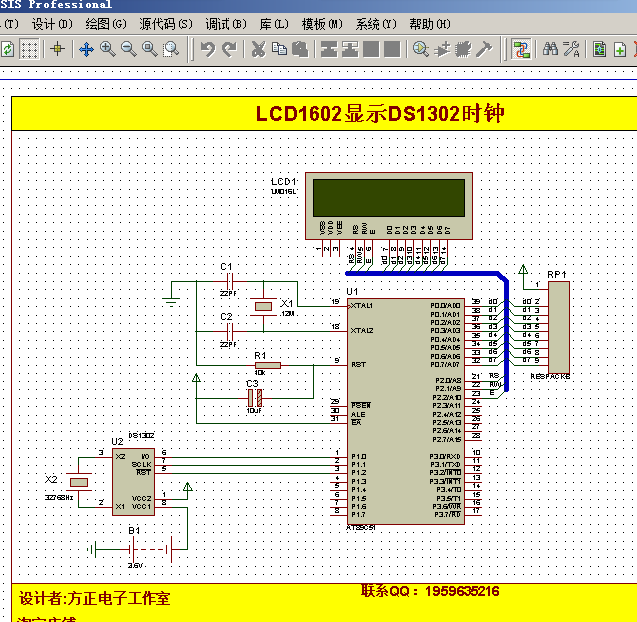Undo the last action
This screenshot has width=637, height=622.
point(208,50)
